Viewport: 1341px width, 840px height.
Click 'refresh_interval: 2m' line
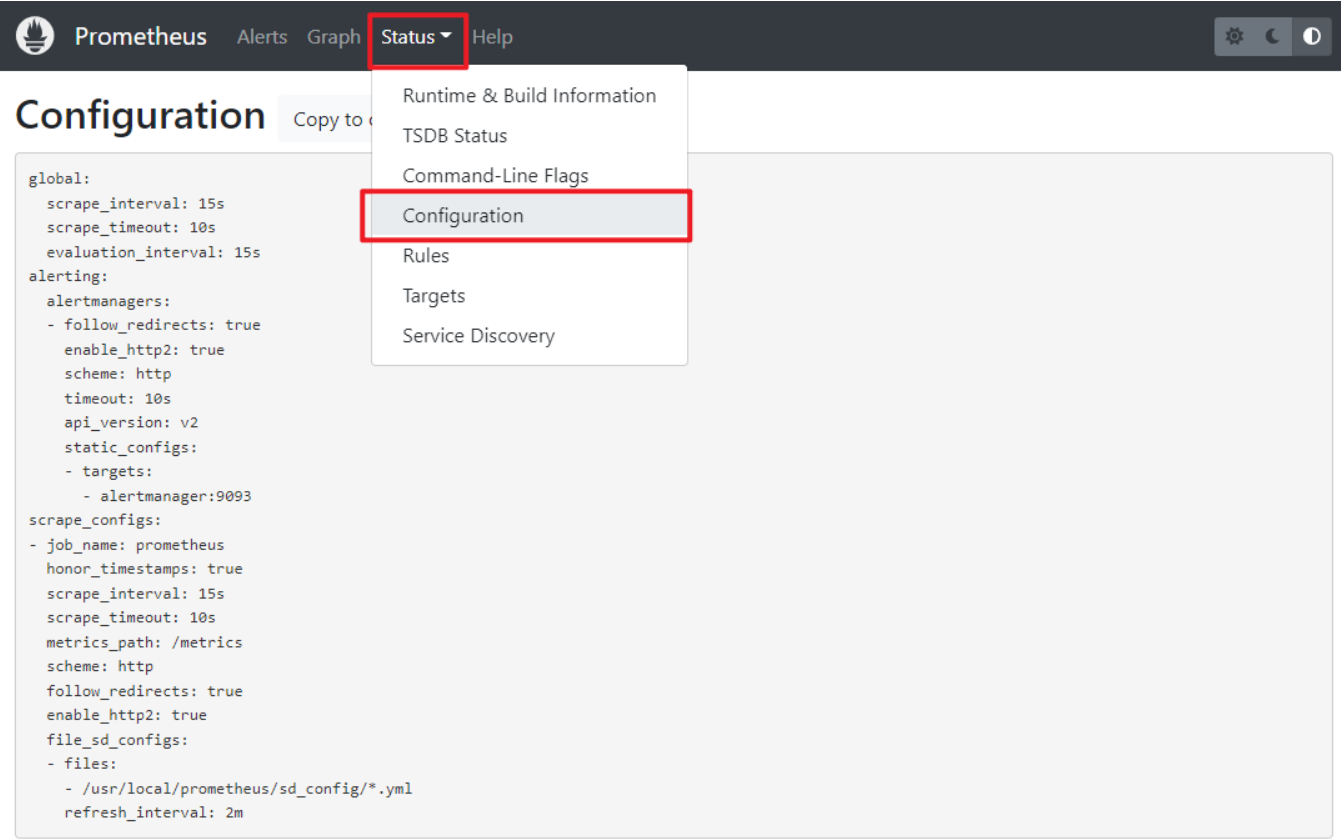pos(153,813)
